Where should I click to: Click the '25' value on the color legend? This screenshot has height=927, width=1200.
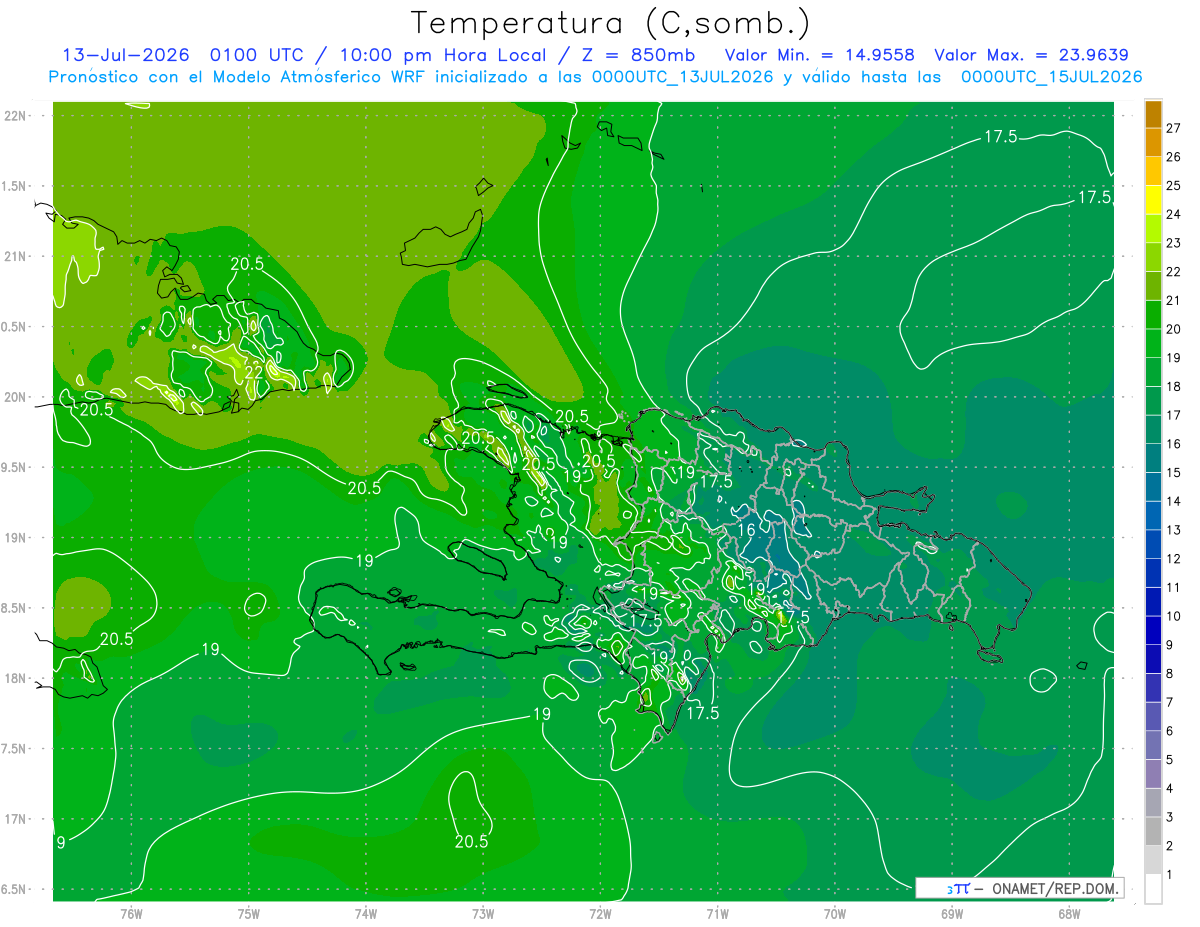pyautogui.click(x=1174, y=186)
